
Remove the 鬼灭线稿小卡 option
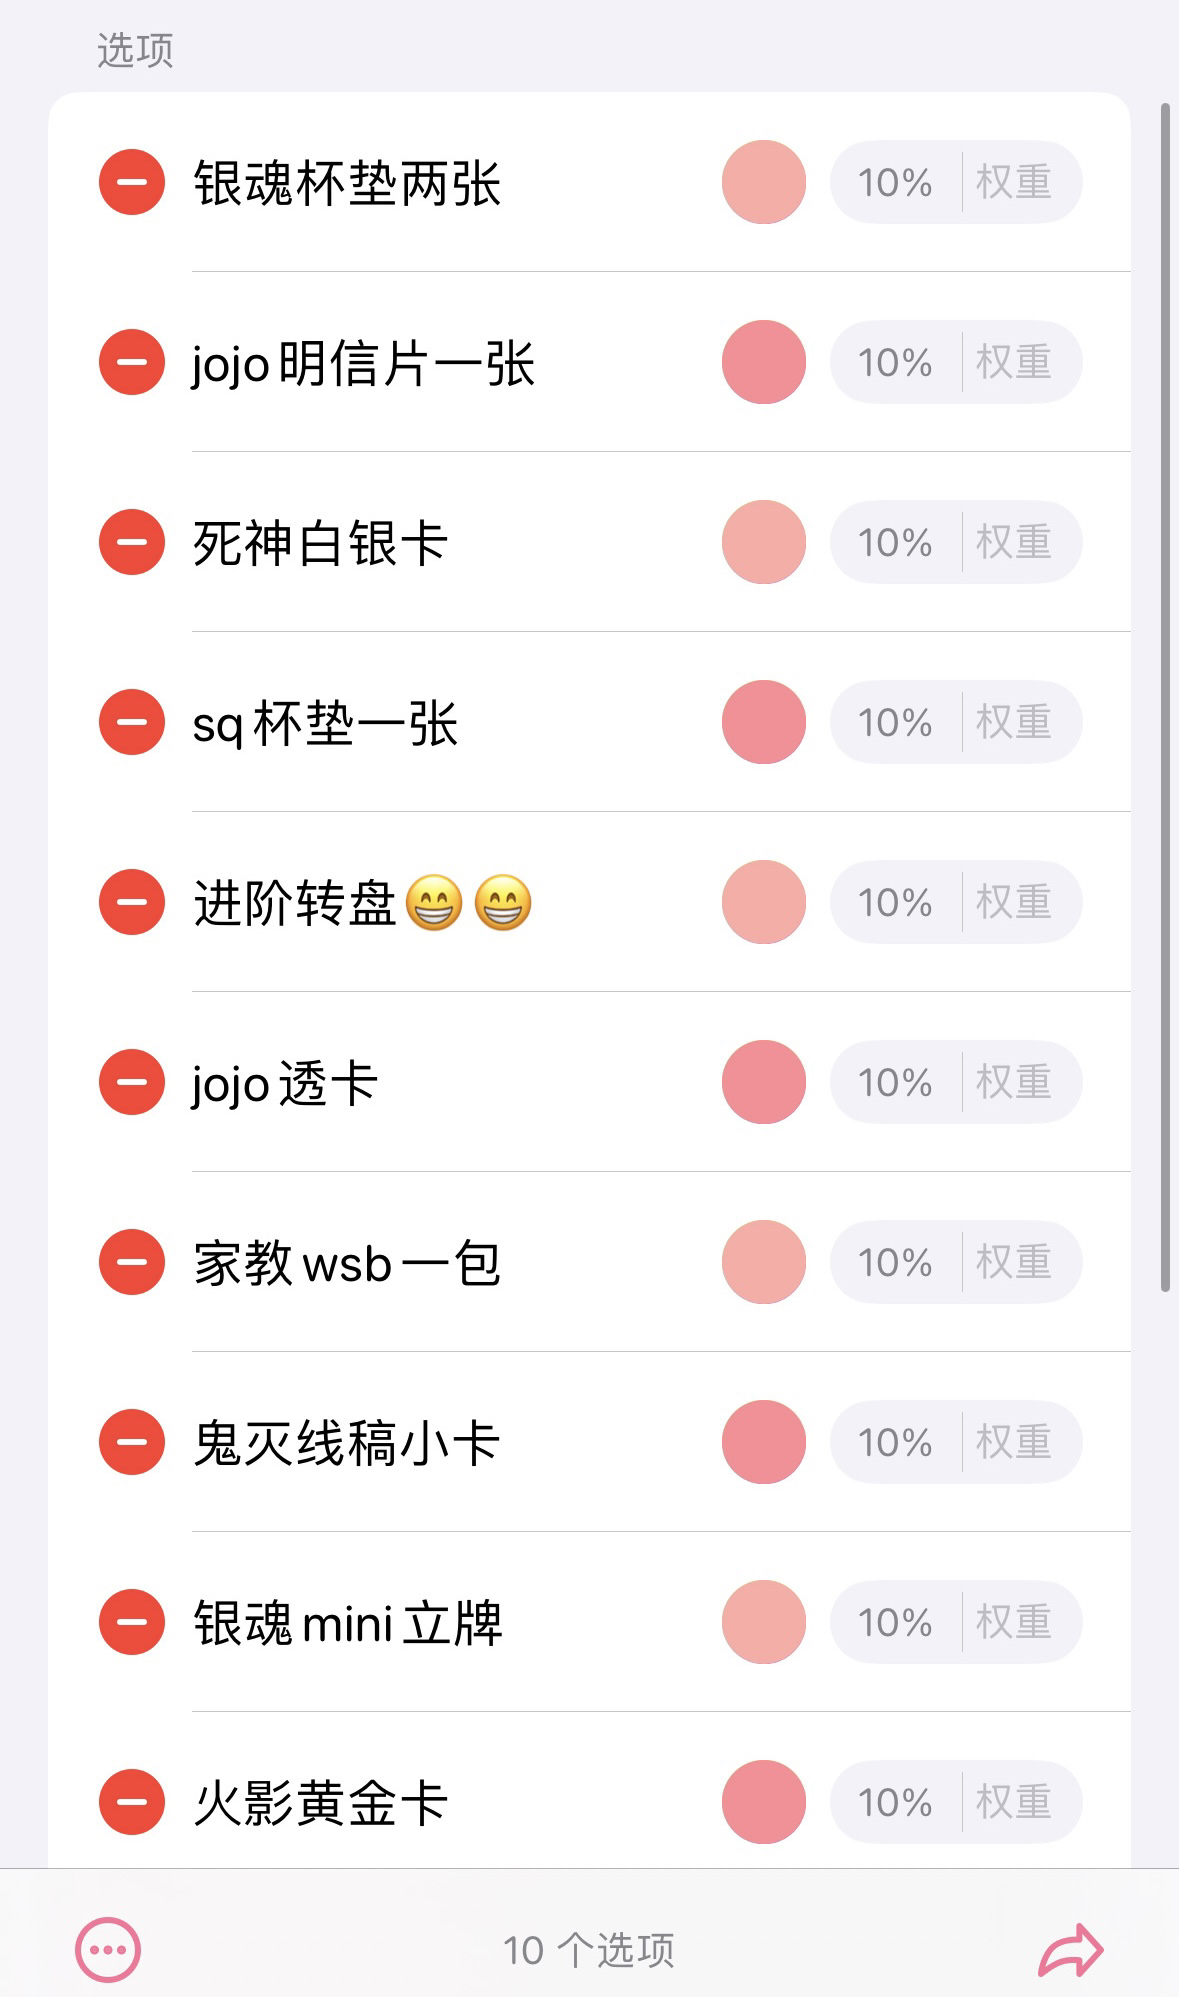coord(132,1442)
